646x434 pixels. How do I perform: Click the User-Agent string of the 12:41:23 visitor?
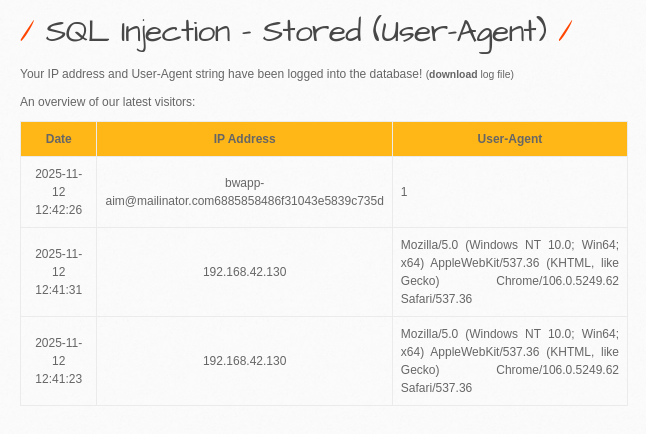click(509, 361)
